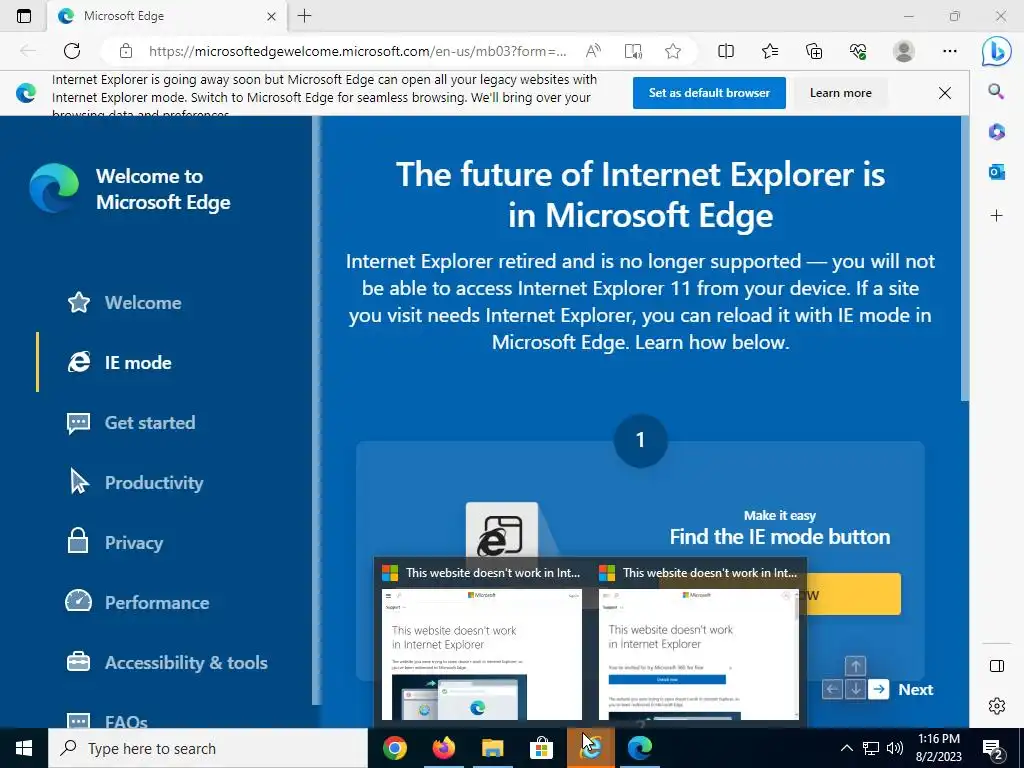Viewport: 1024px width, 768px height.
Task: Launch Firefox from taskbar
Action: pyautogui.click(x=443, y=748)
